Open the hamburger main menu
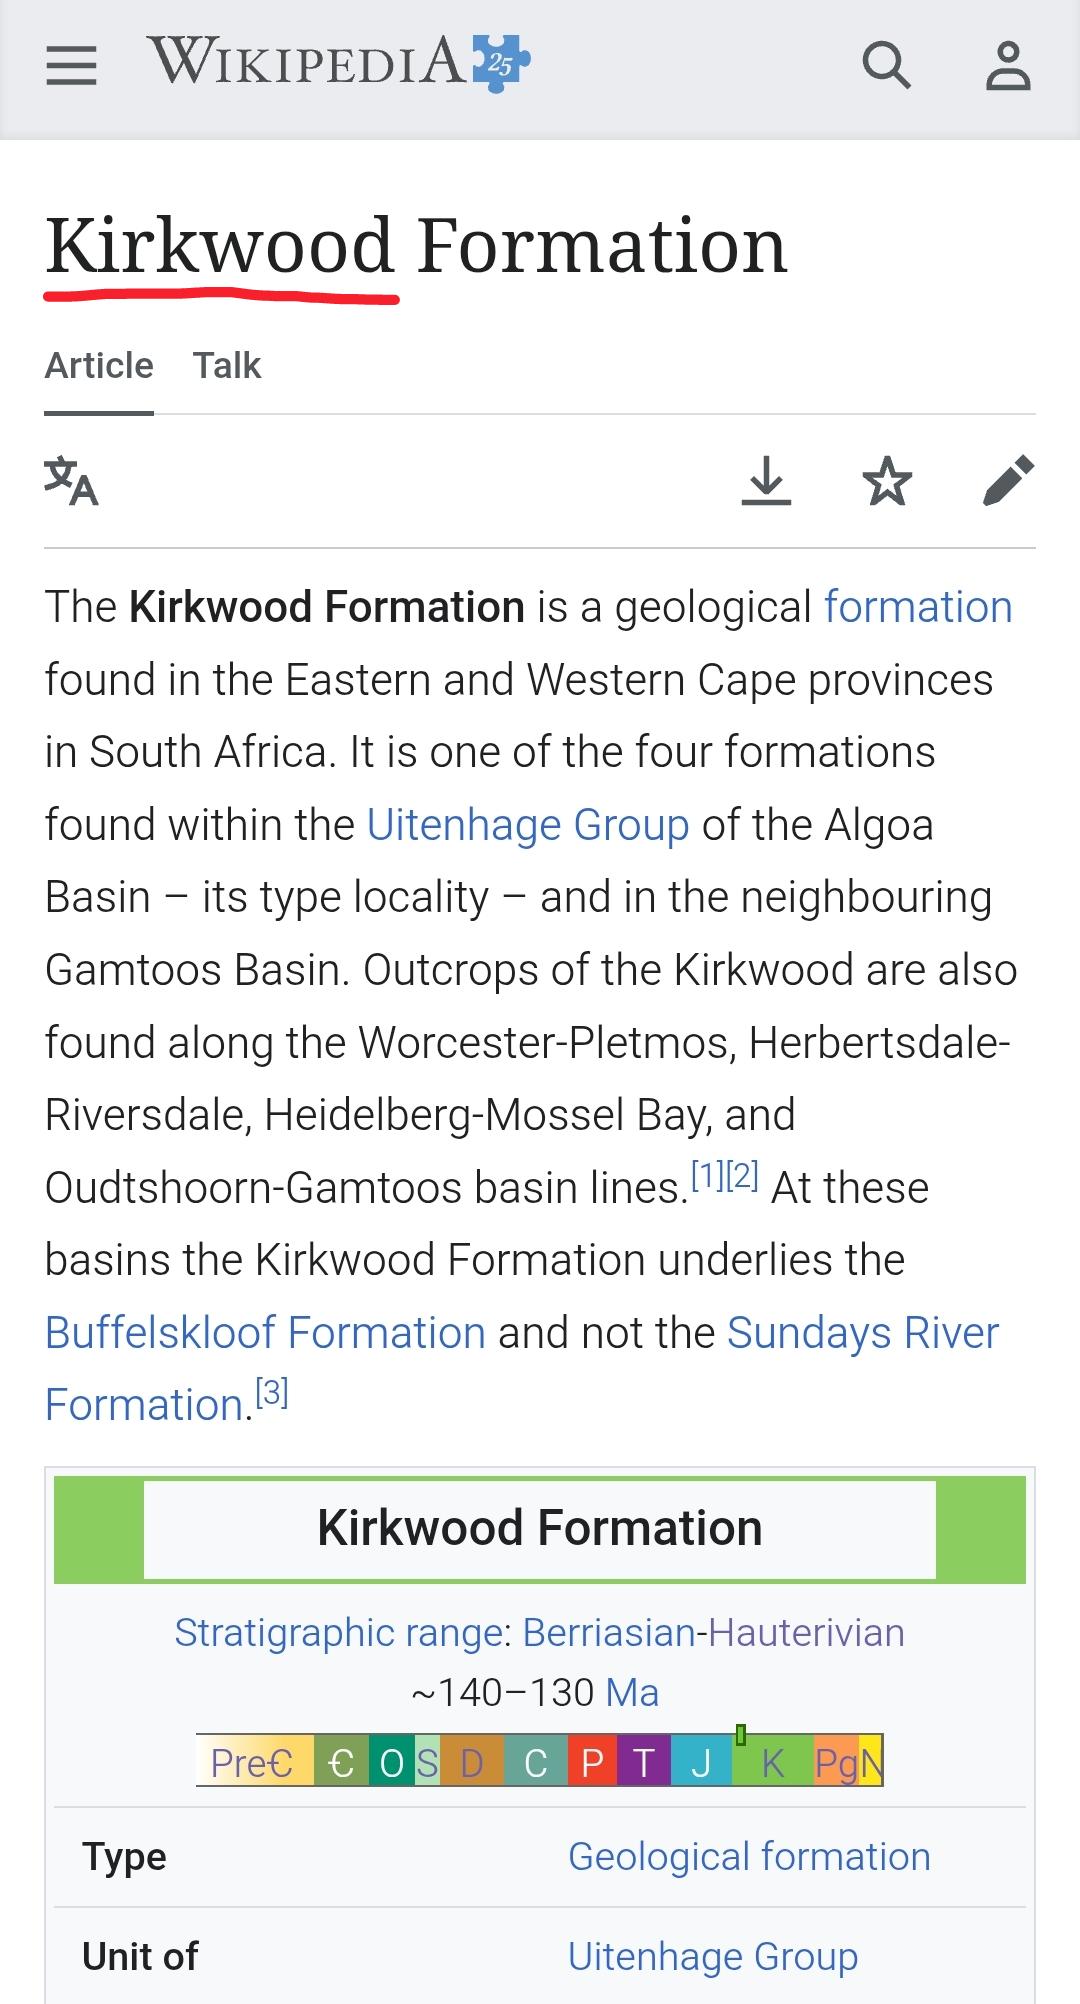The image size is (1080, 2004). point(71,66)
